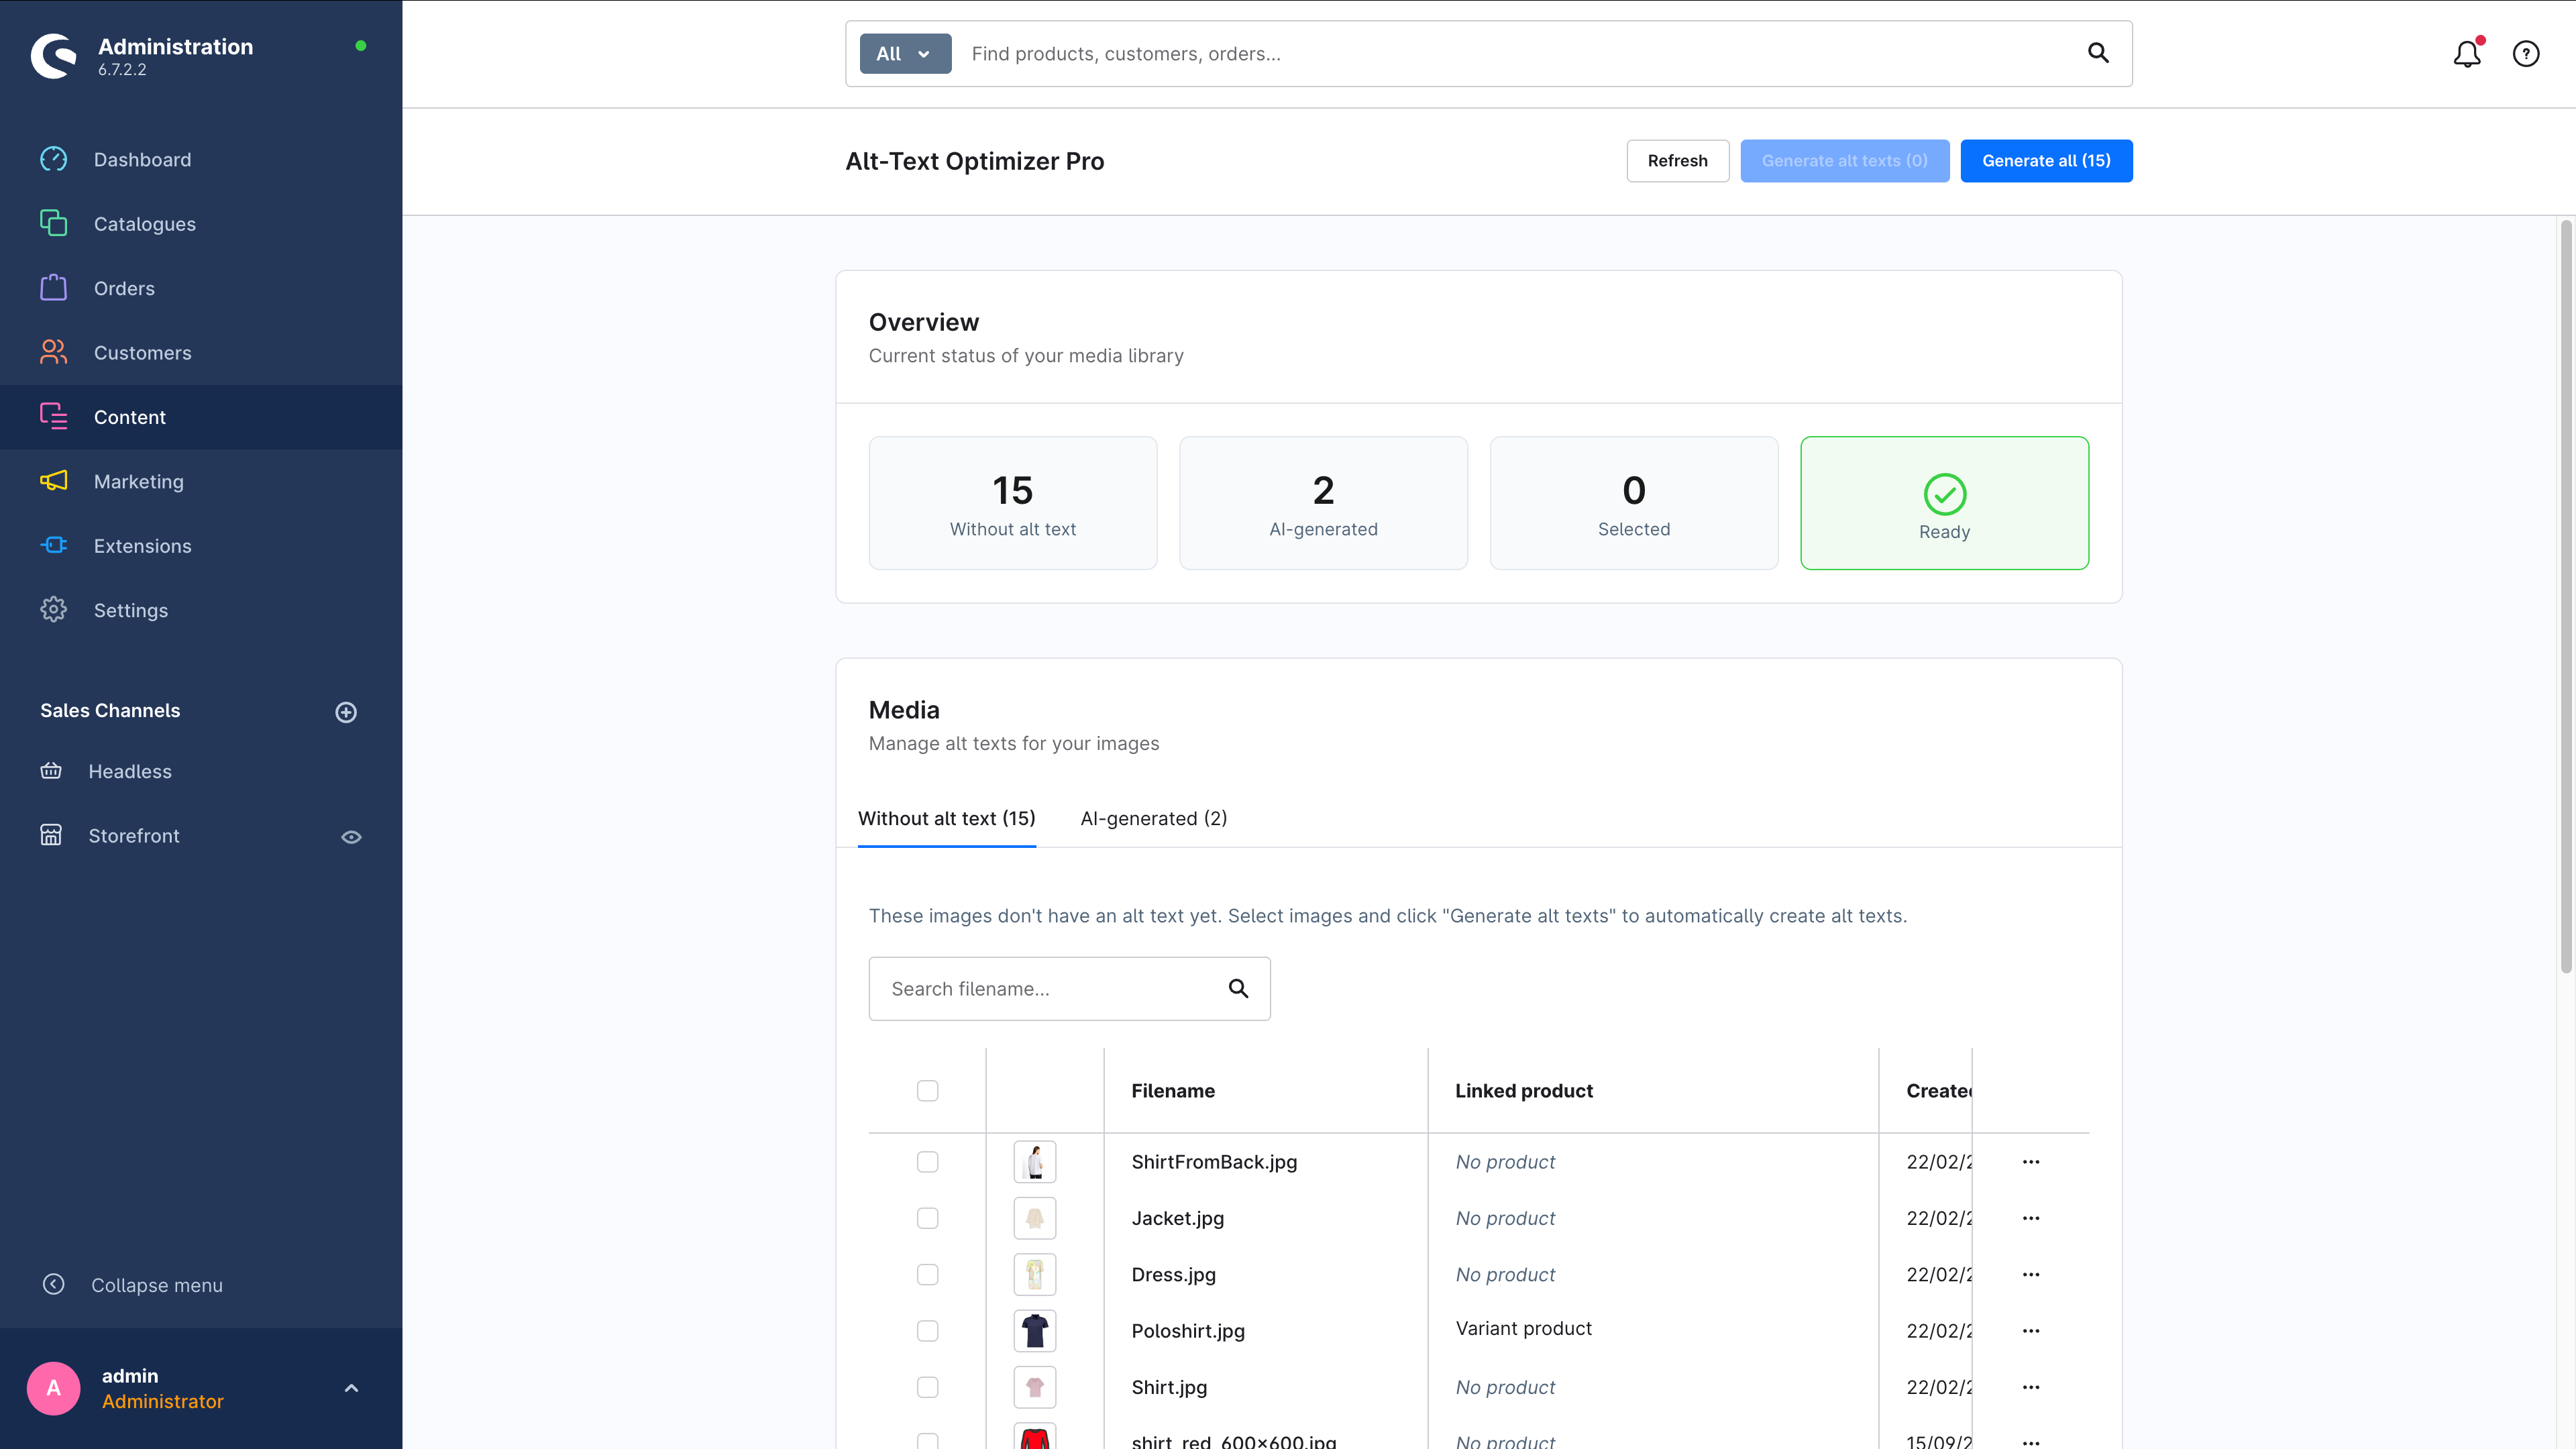Expand the admin user menu chevron

tap(351, 1388)
